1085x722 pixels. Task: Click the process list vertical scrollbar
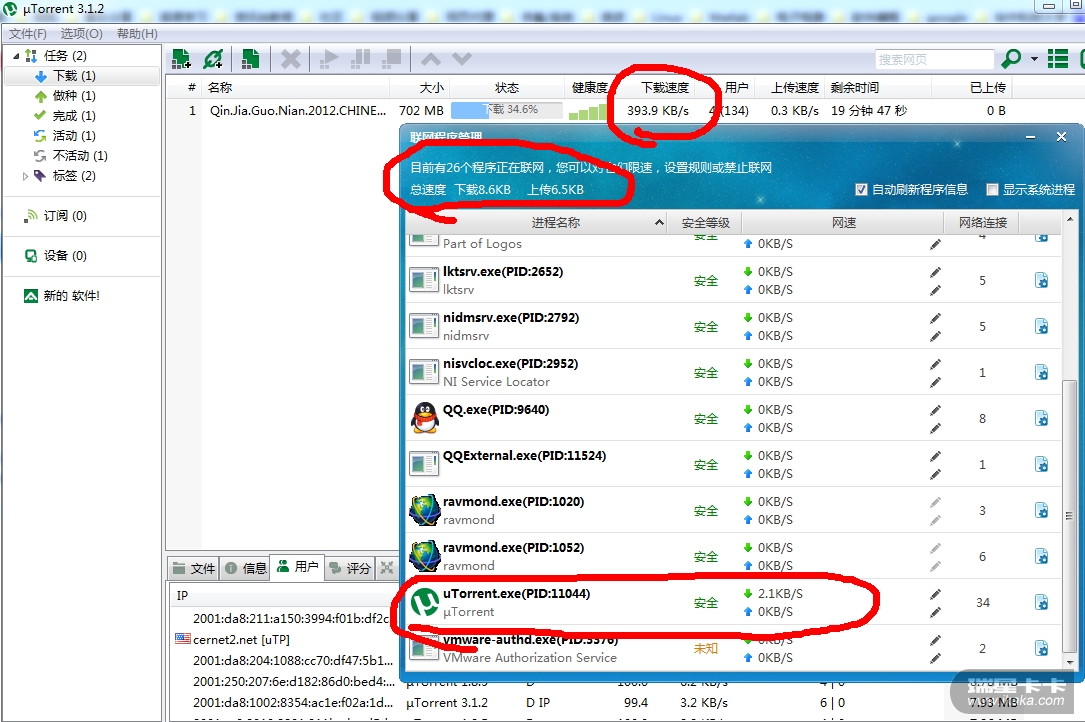click(1070, 450)
